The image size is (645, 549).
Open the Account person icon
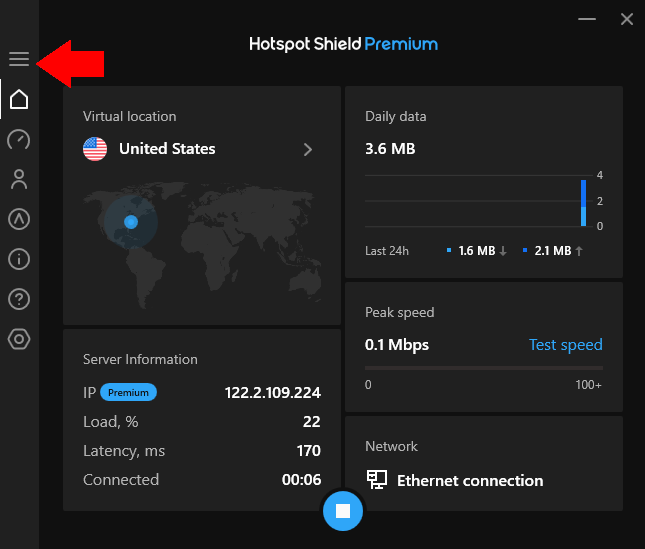pyautogui.click(x=19, y=179)
